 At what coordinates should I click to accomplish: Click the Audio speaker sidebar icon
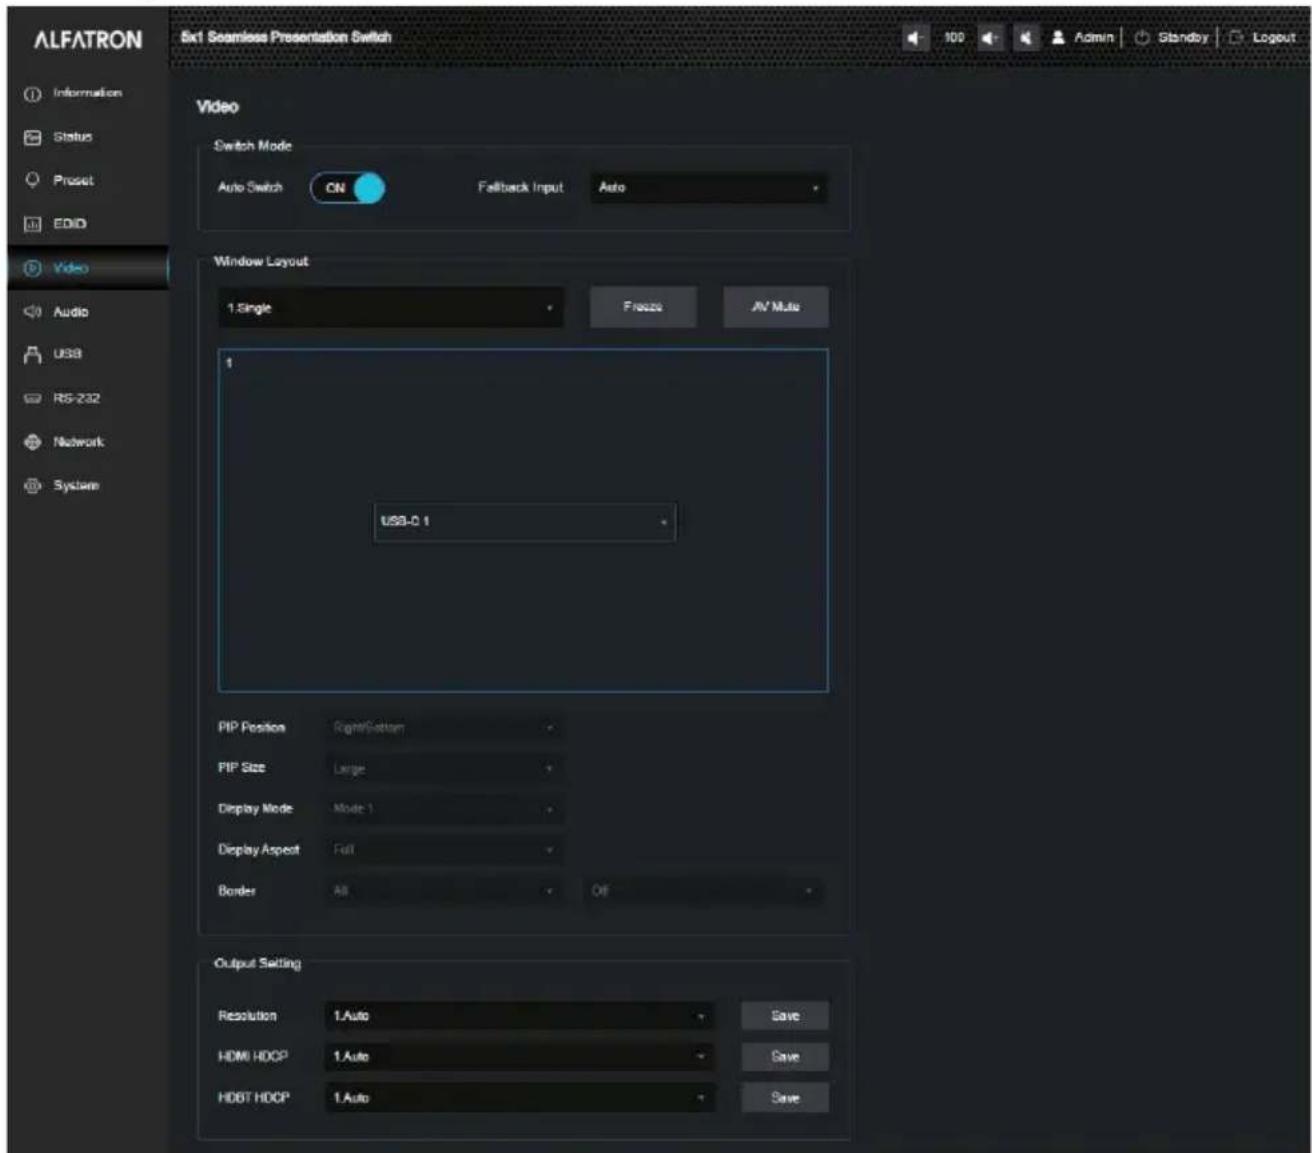[32, 312]
